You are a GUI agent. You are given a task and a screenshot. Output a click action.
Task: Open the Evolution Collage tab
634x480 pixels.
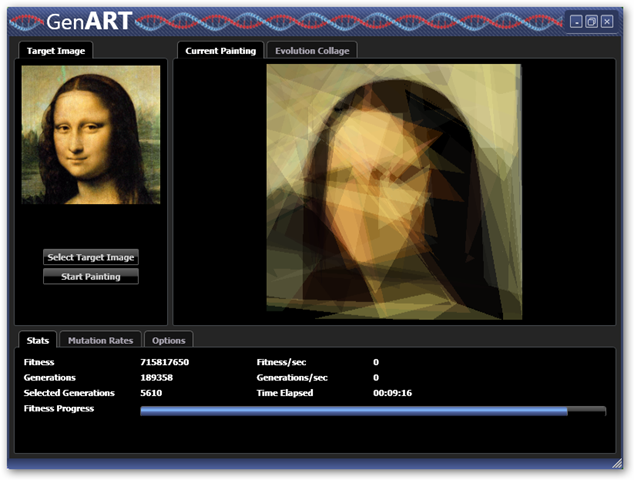(312, 51)
